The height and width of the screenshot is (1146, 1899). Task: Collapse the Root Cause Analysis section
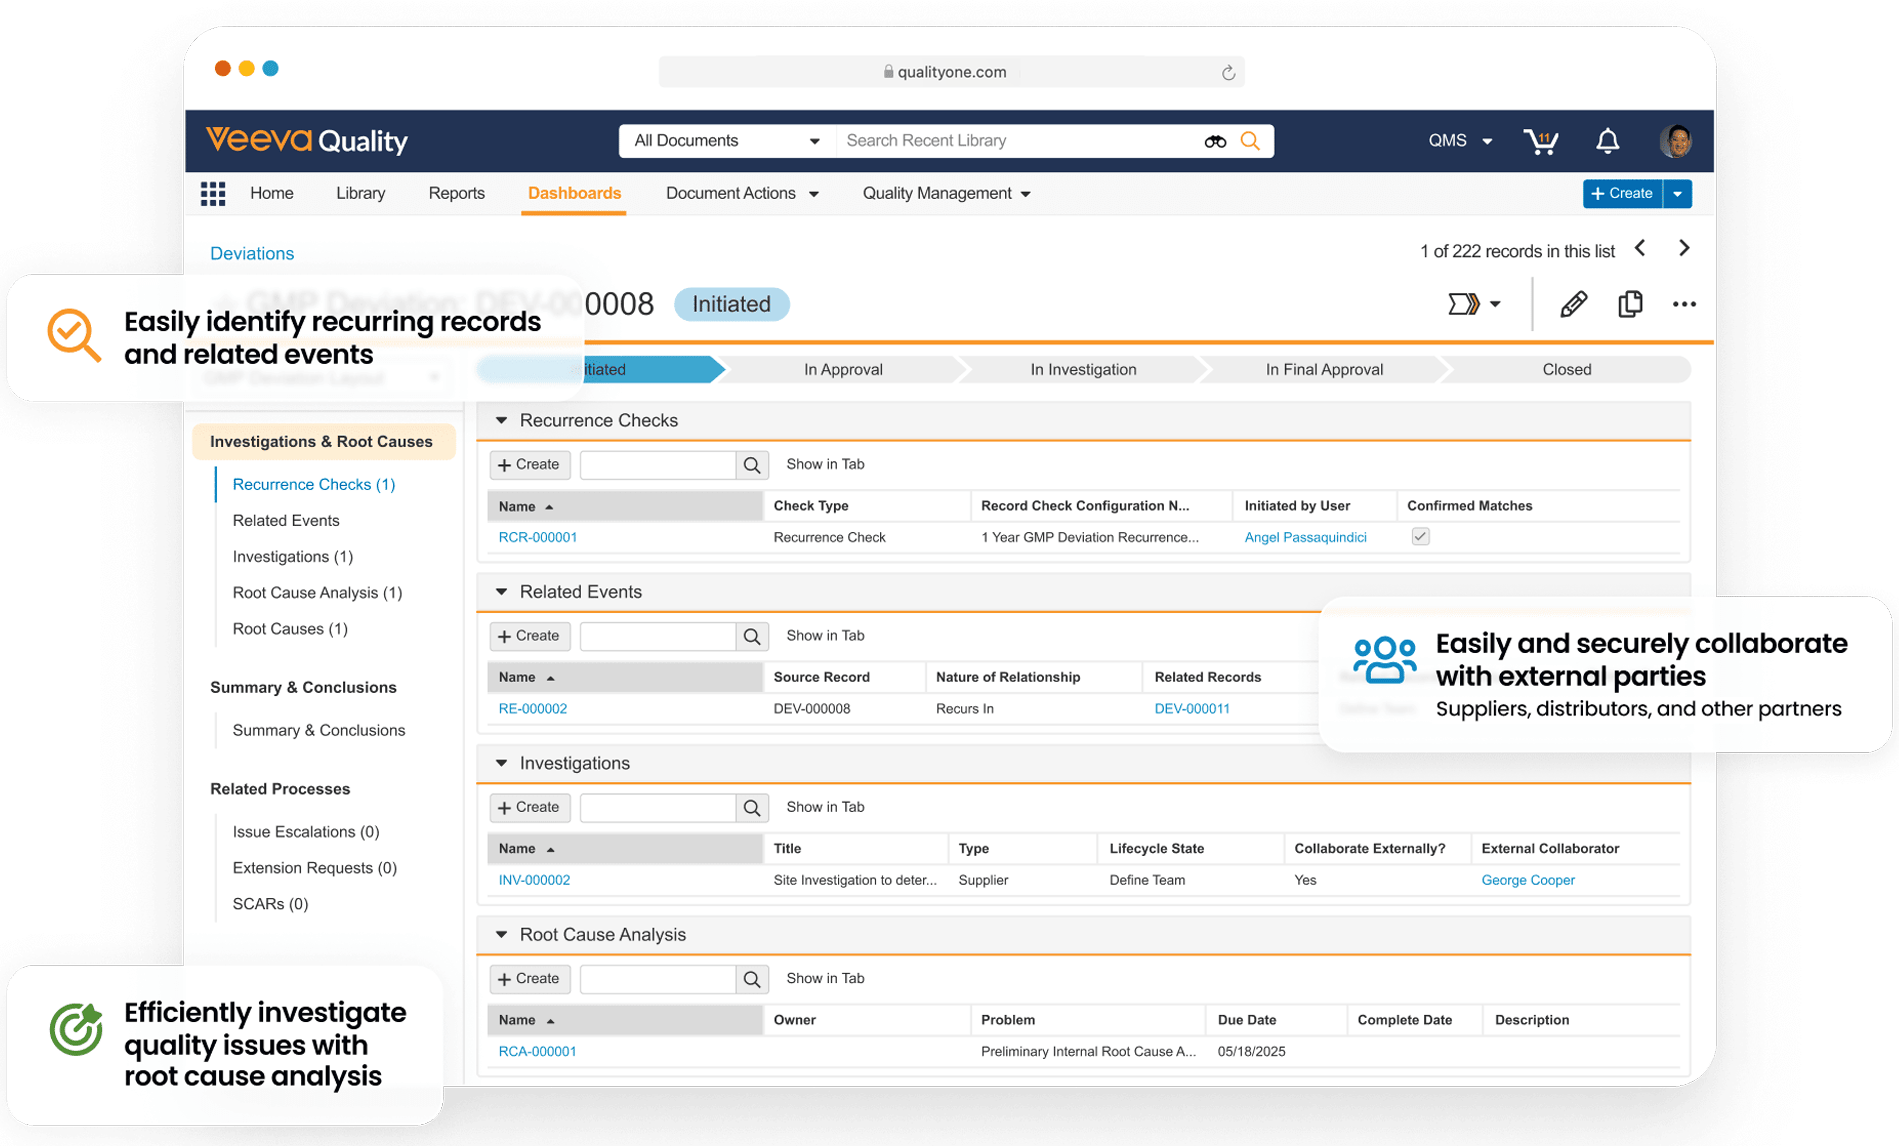[502, 935]
